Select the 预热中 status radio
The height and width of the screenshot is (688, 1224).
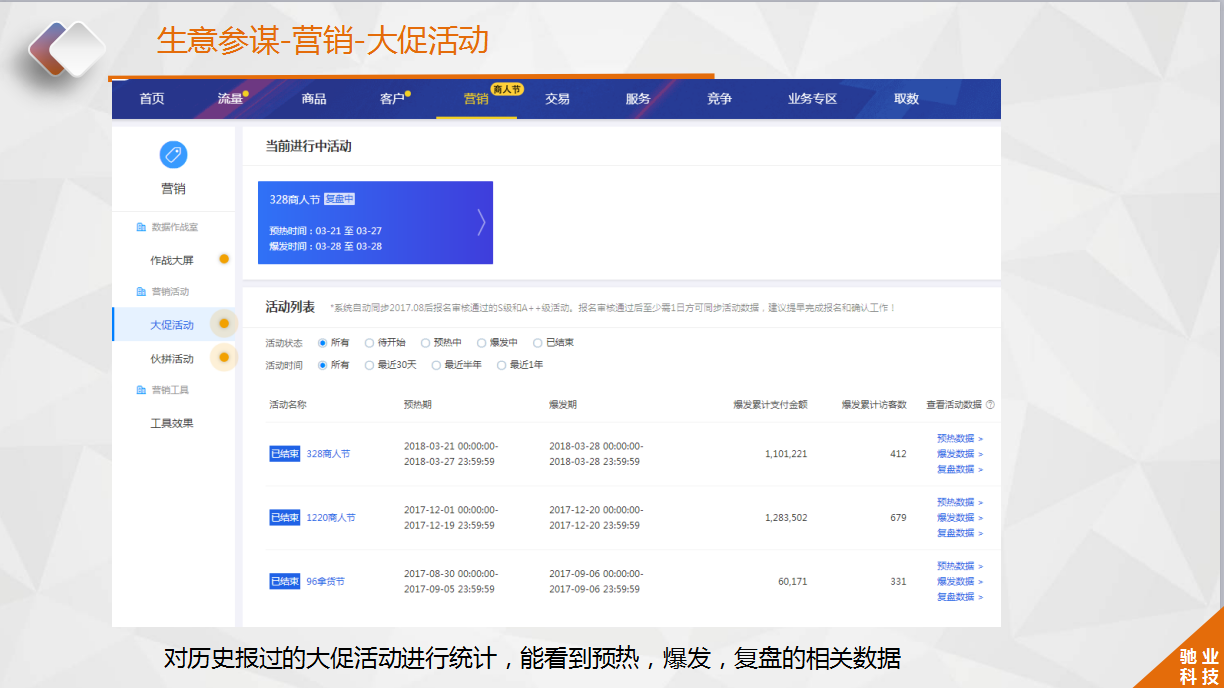(425, 343)
